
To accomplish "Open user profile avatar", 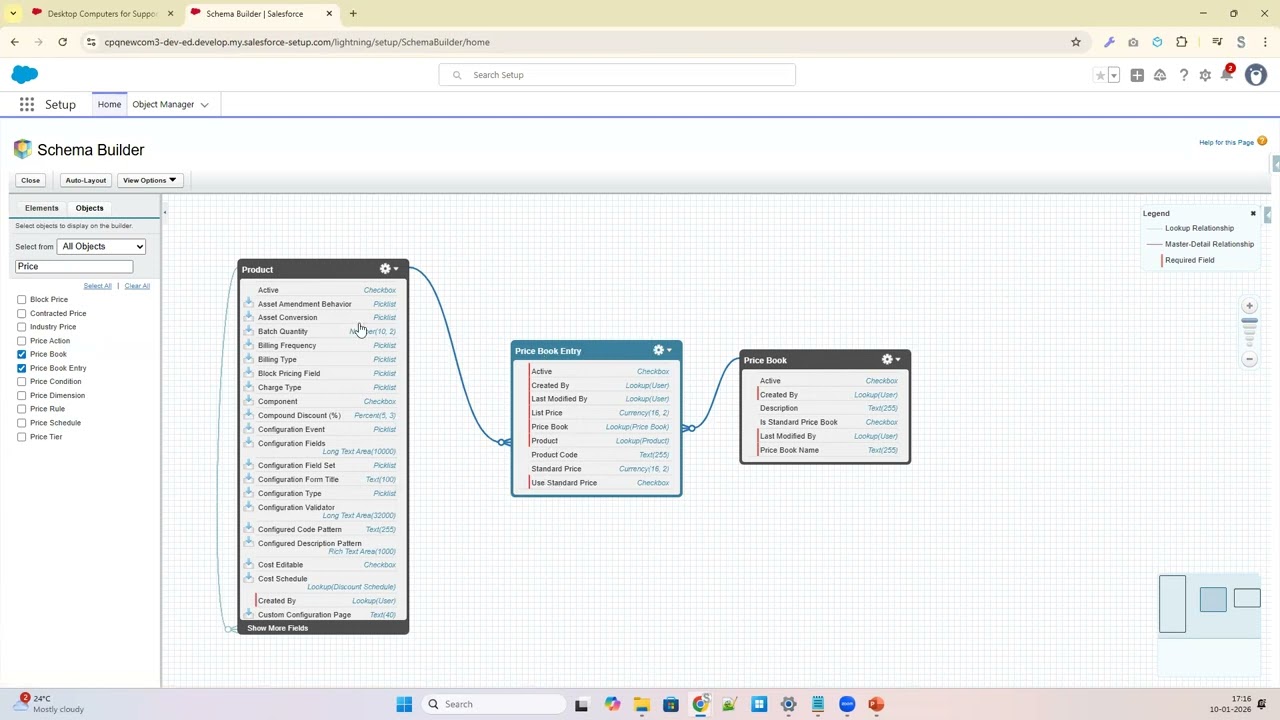I will pyautogui.click(x=1256, y=75).
